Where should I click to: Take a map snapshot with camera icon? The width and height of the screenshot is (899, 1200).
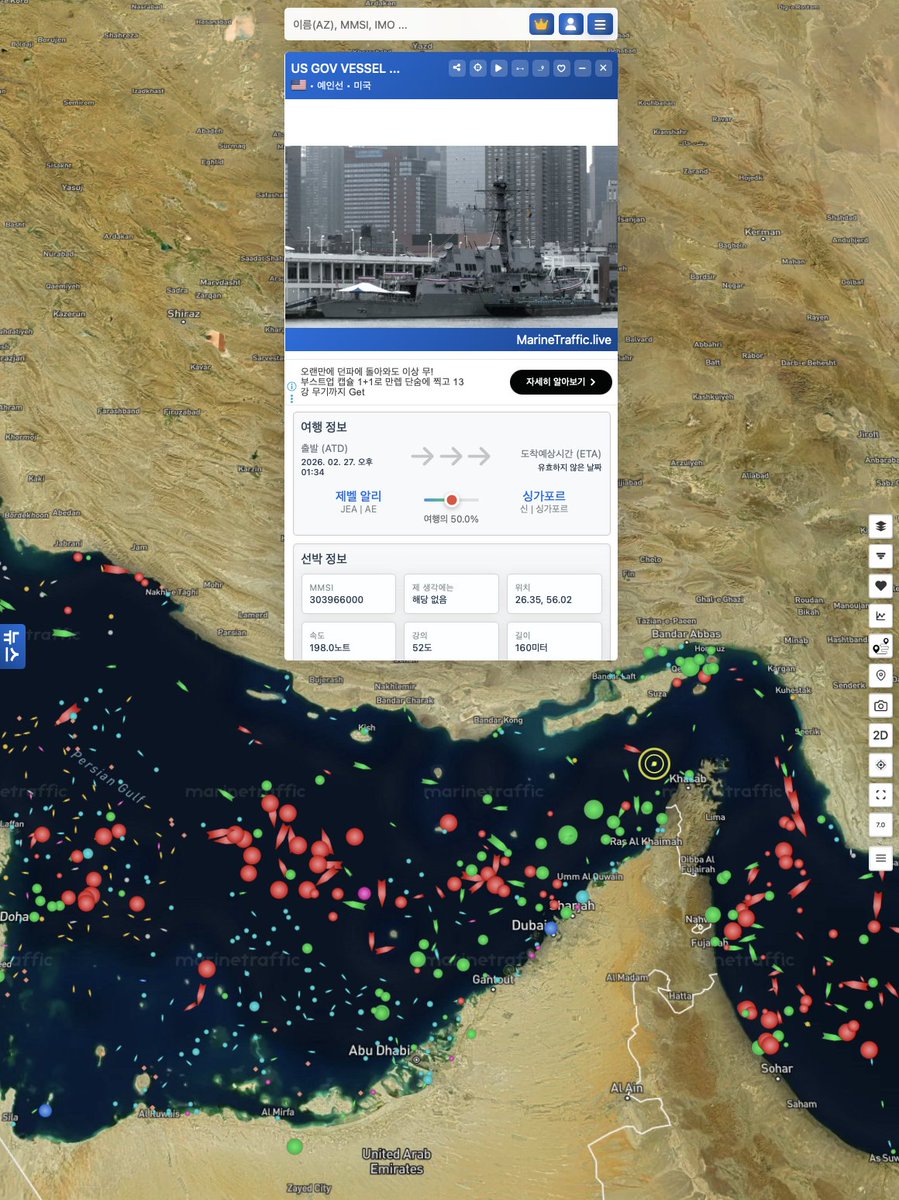click(881, 706)
